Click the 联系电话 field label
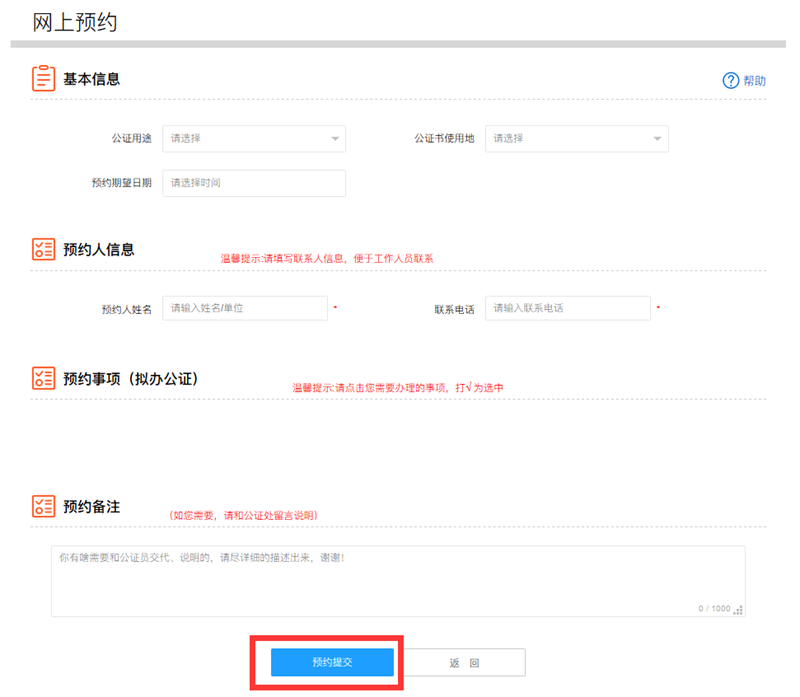Screen dimensions: 800x697 (455, 309)
